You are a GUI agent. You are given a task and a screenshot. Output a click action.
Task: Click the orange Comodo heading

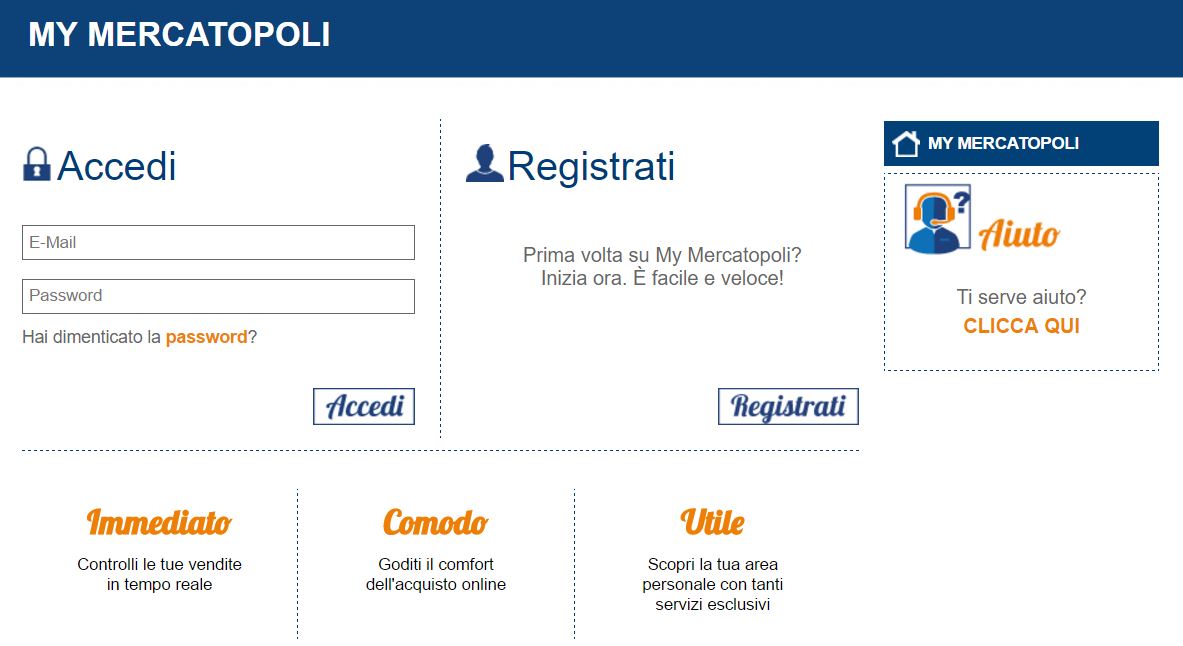[x=435, y=522]
